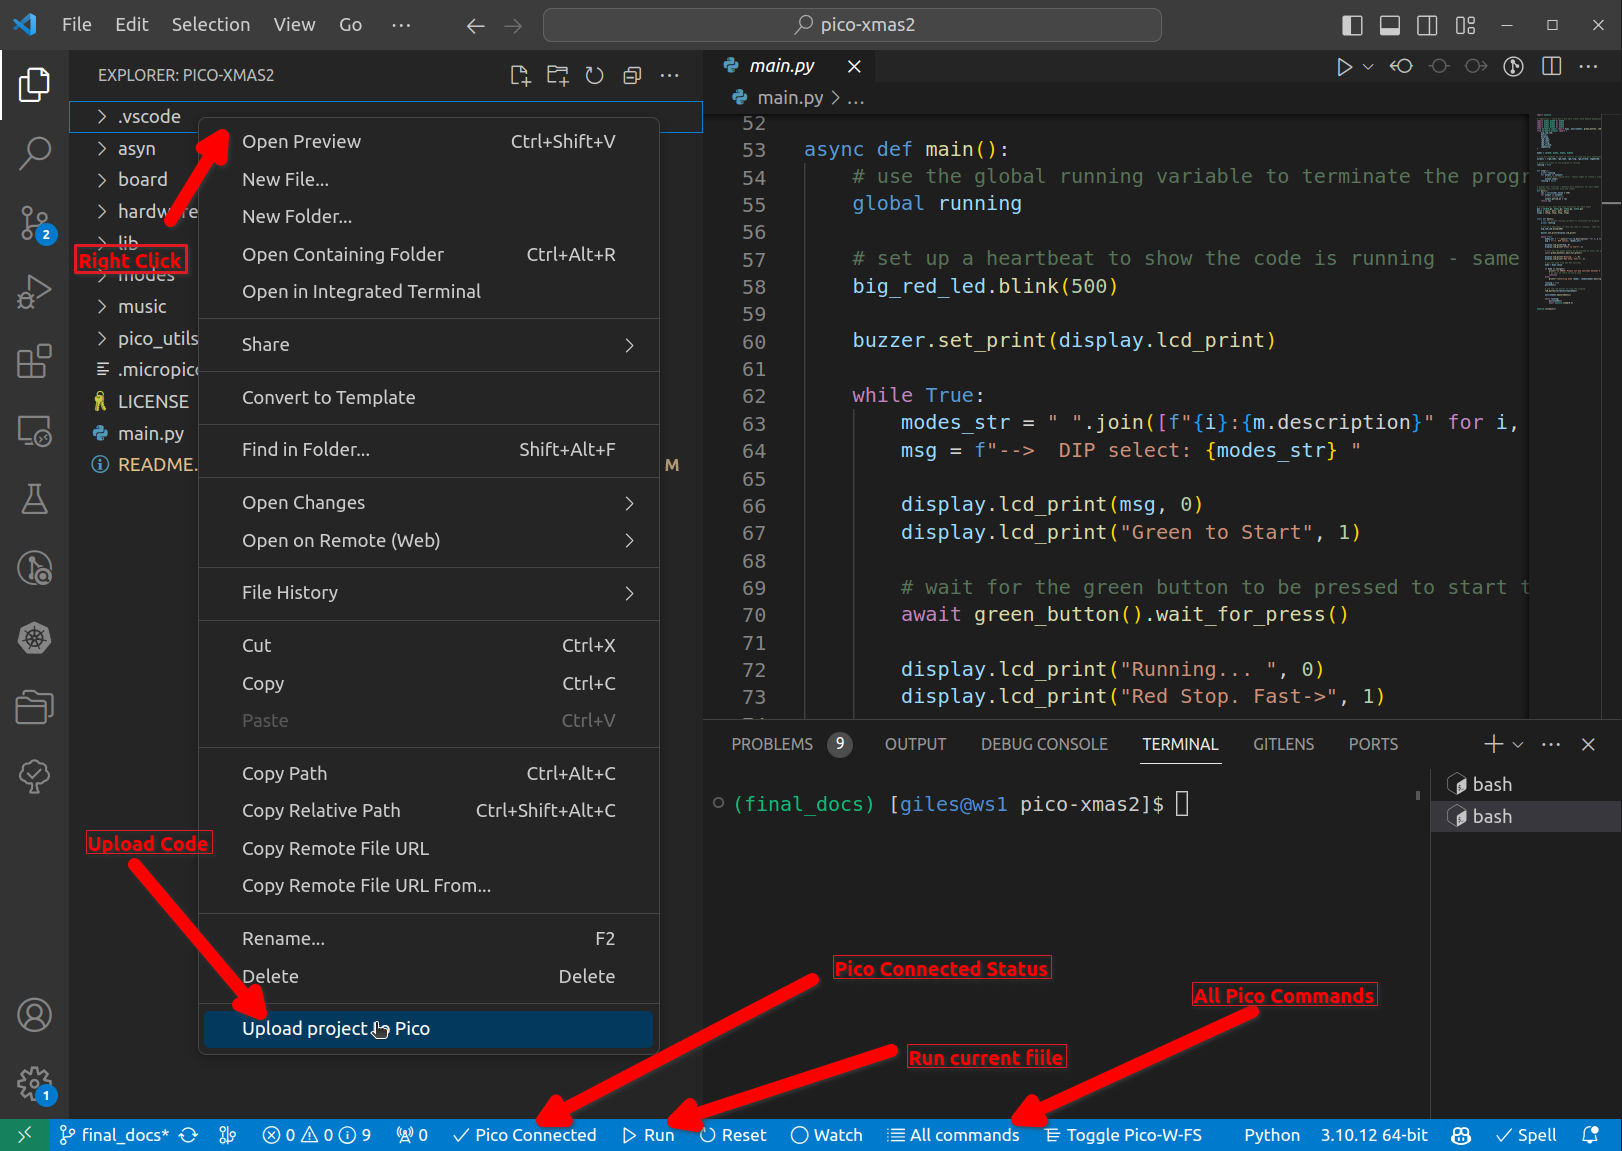Image resolution: width=1622 pixels, height=1151 pixels.
Task: Open Source Control view with 2 changes
Action: pyautogui.click(x=34, y=223)
